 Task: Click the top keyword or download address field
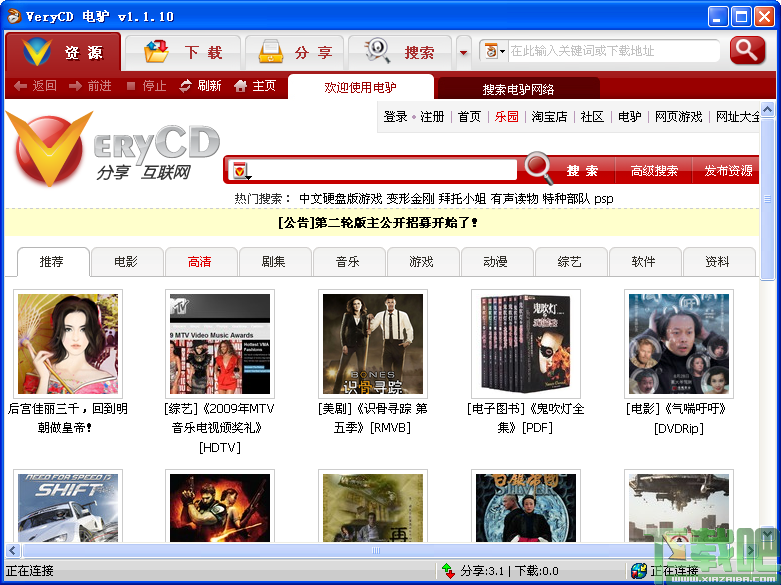[x=614, y=51]
